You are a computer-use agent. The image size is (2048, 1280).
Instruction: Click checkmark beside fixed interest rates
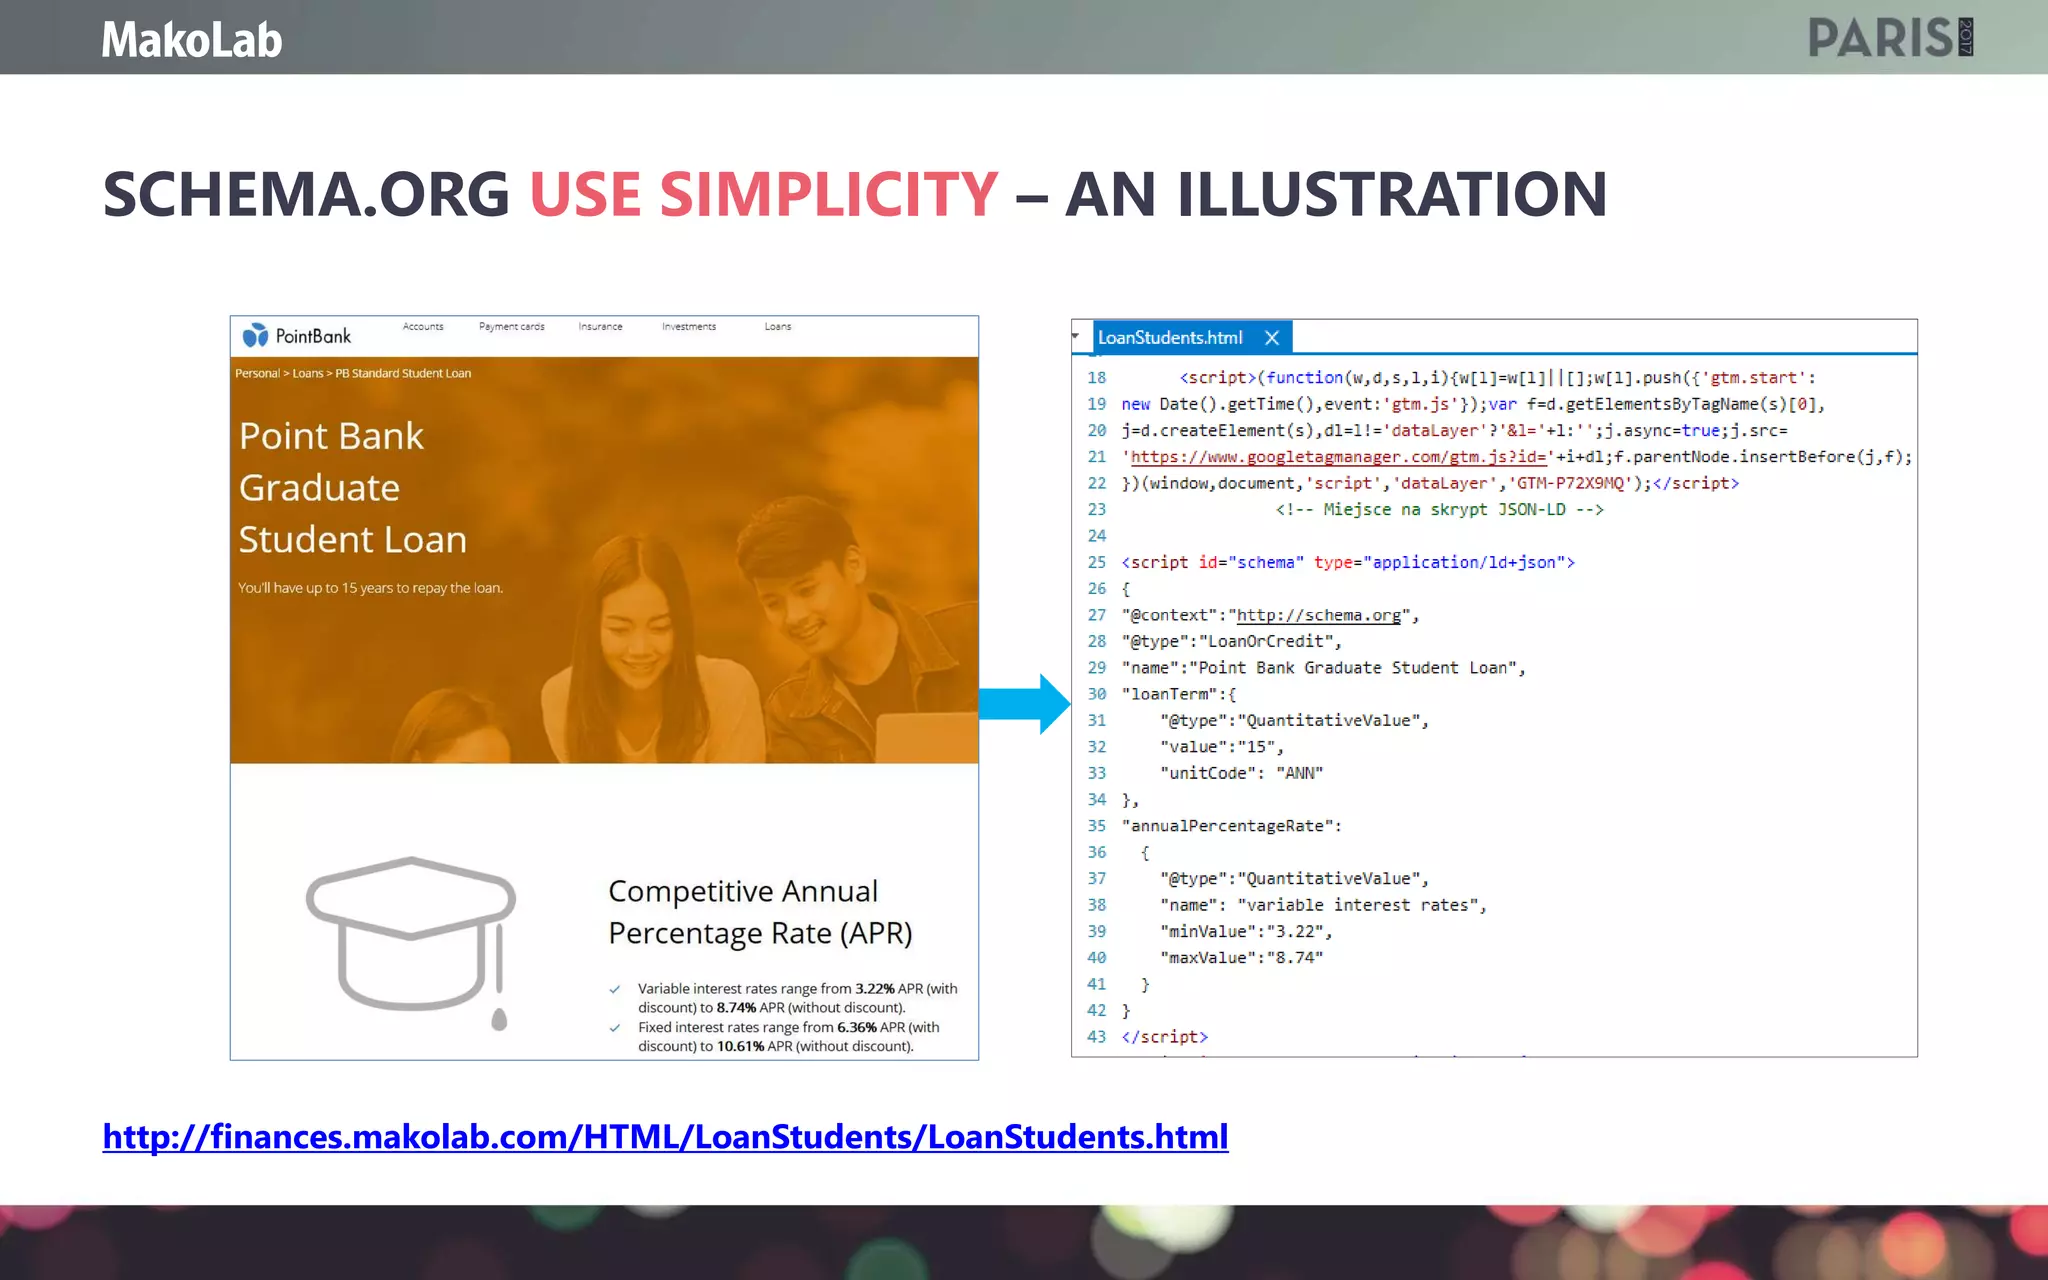click(x=615, y=1028)
